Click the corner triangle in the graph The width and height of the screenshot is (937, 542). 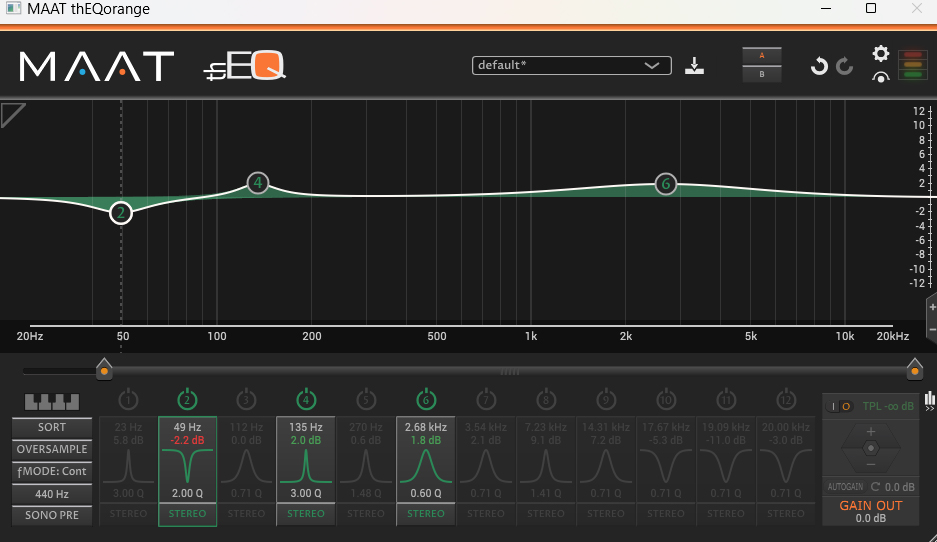point(13,114)
